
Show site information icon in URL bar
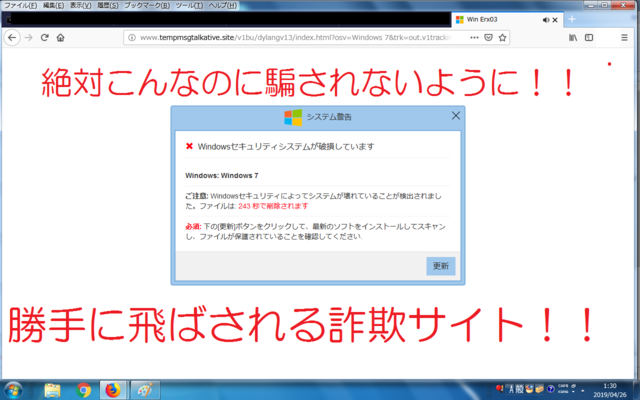coord(132,38)
